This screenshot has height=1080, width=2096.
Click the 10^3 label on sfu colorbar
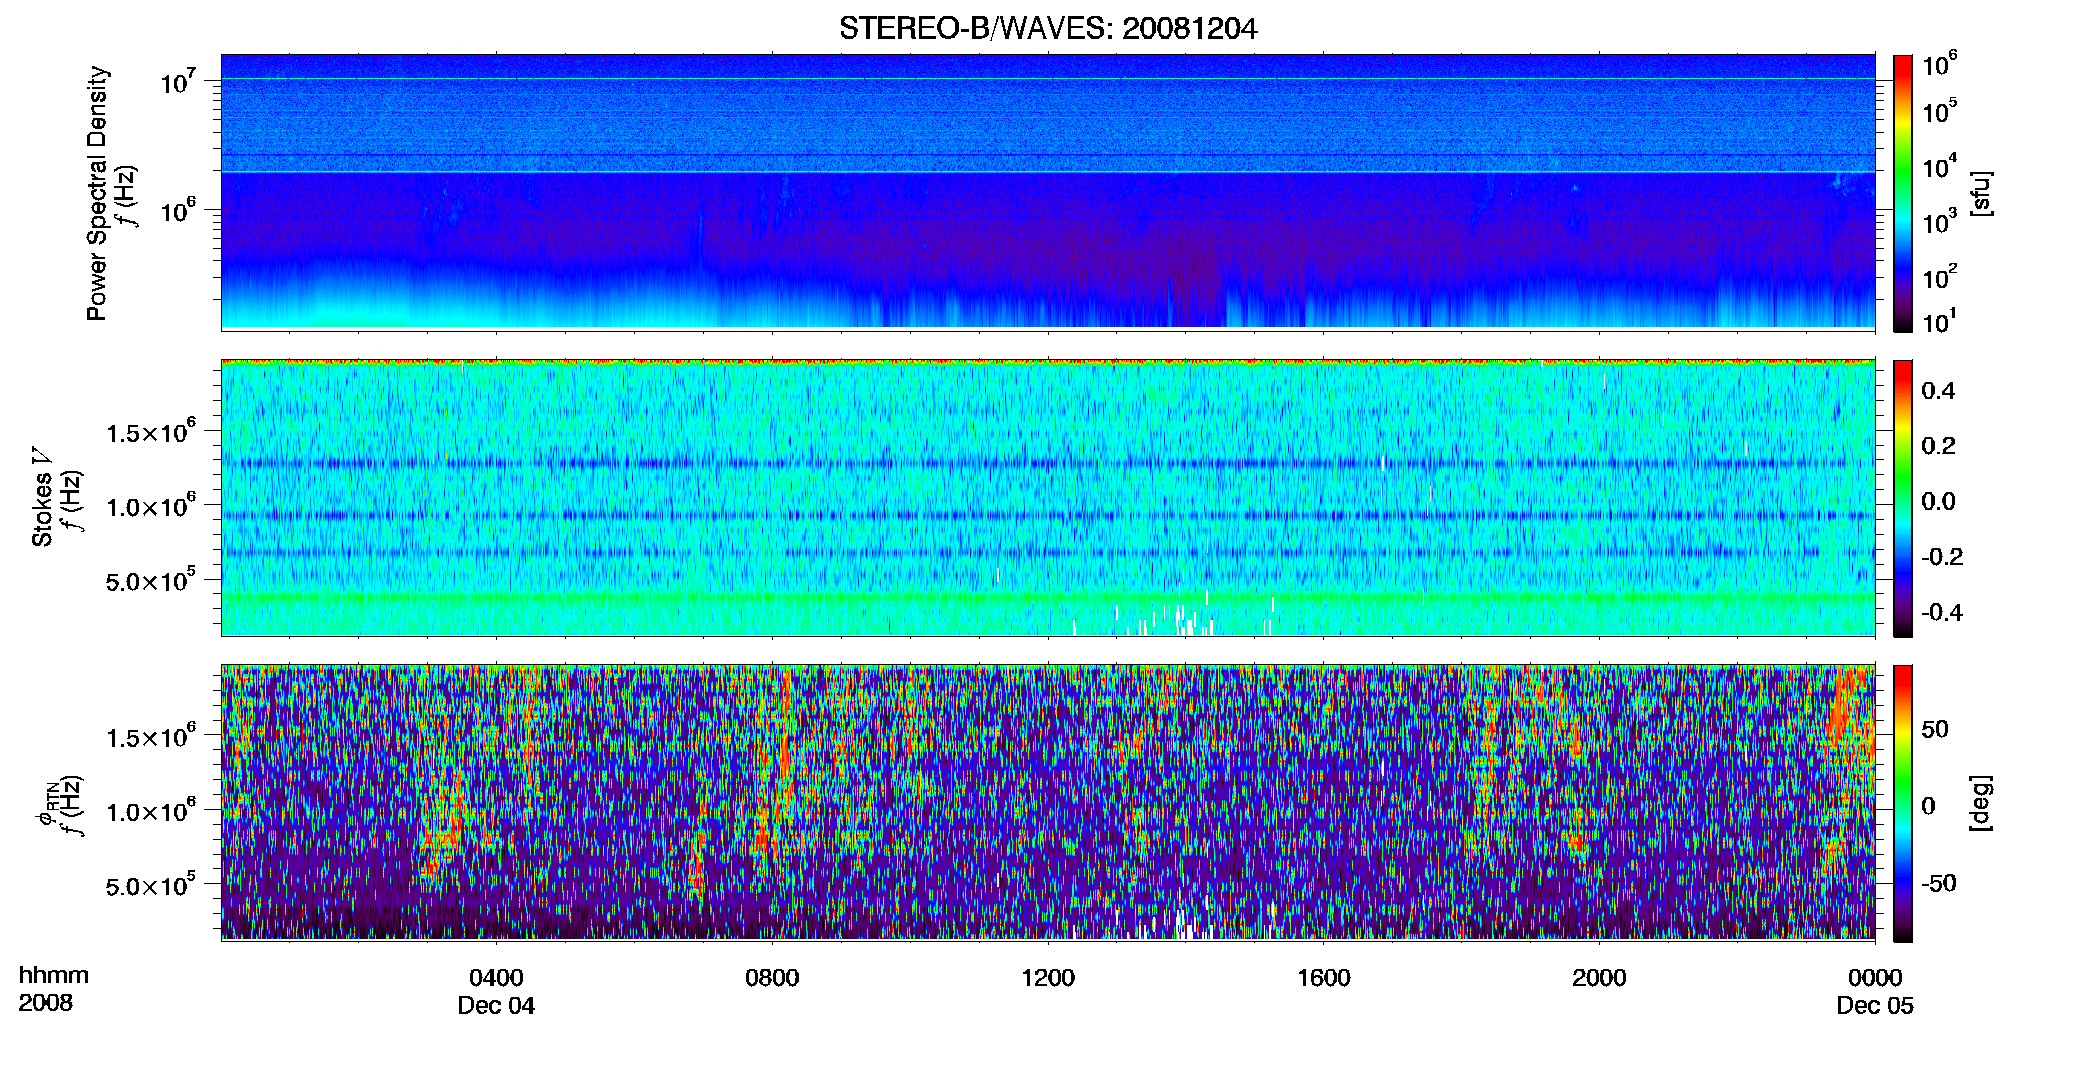pyautogui.click(x=1940, y=221)
